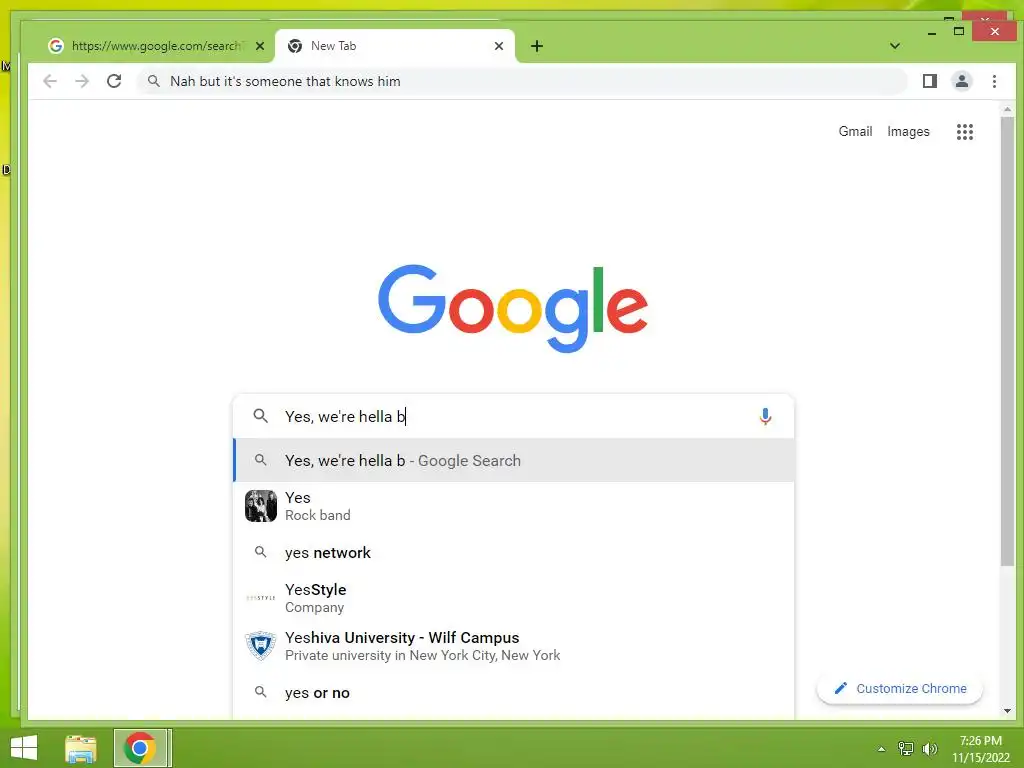This screenshot has height=768, width=1024.
Task: Click the Google logo
Action: coord(513,308)
